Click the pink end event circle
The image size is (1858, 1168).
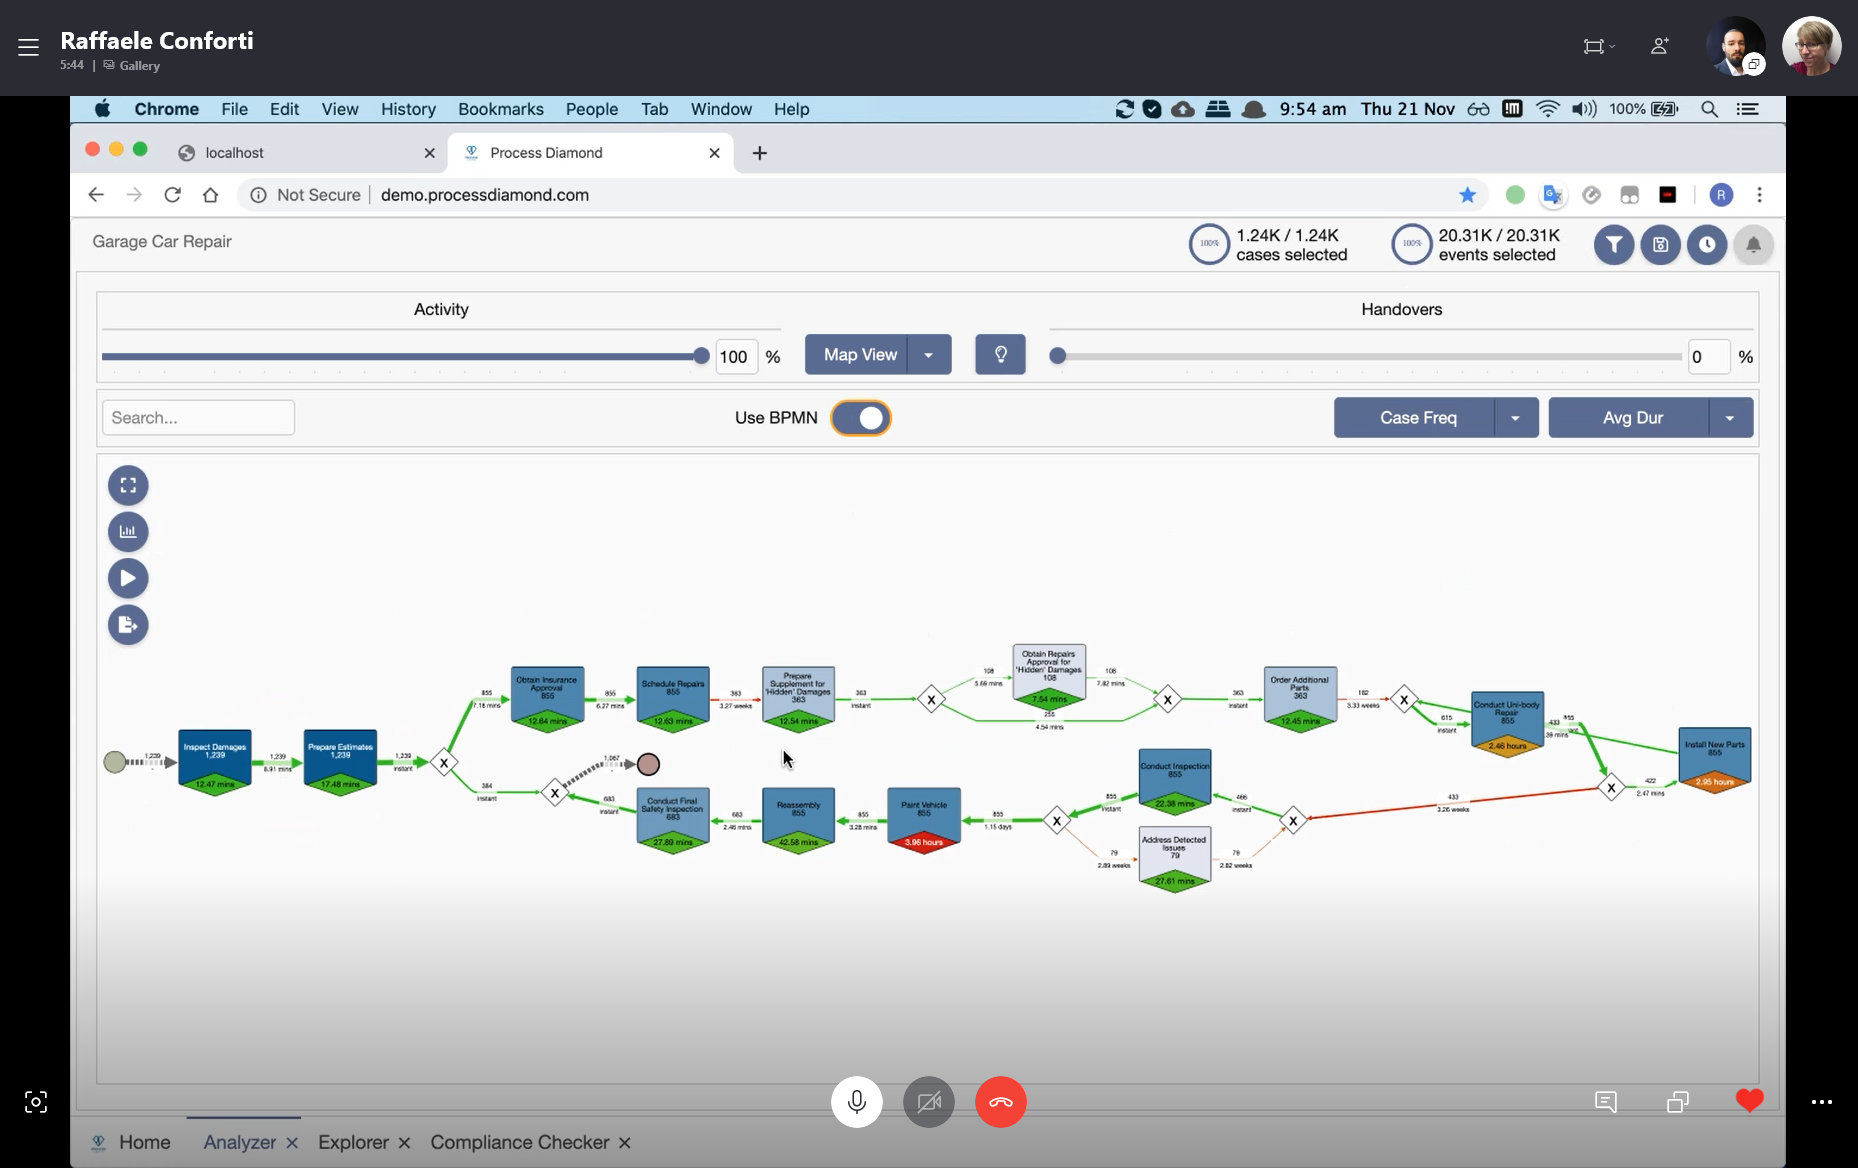pos(649,765)
